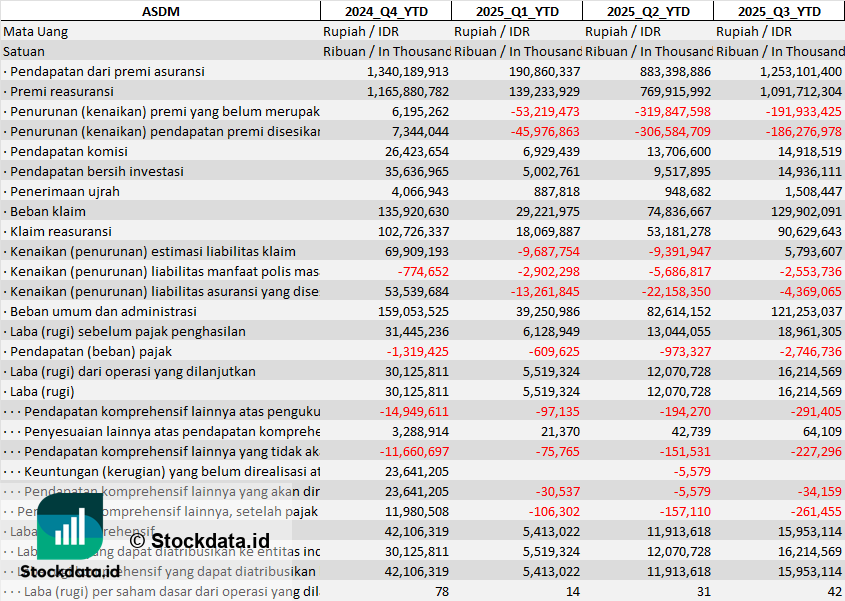Screen dimensions: 845x601
Task: Pick the 2025_Q3_YTD column header
Action: [x=779, y=11]
